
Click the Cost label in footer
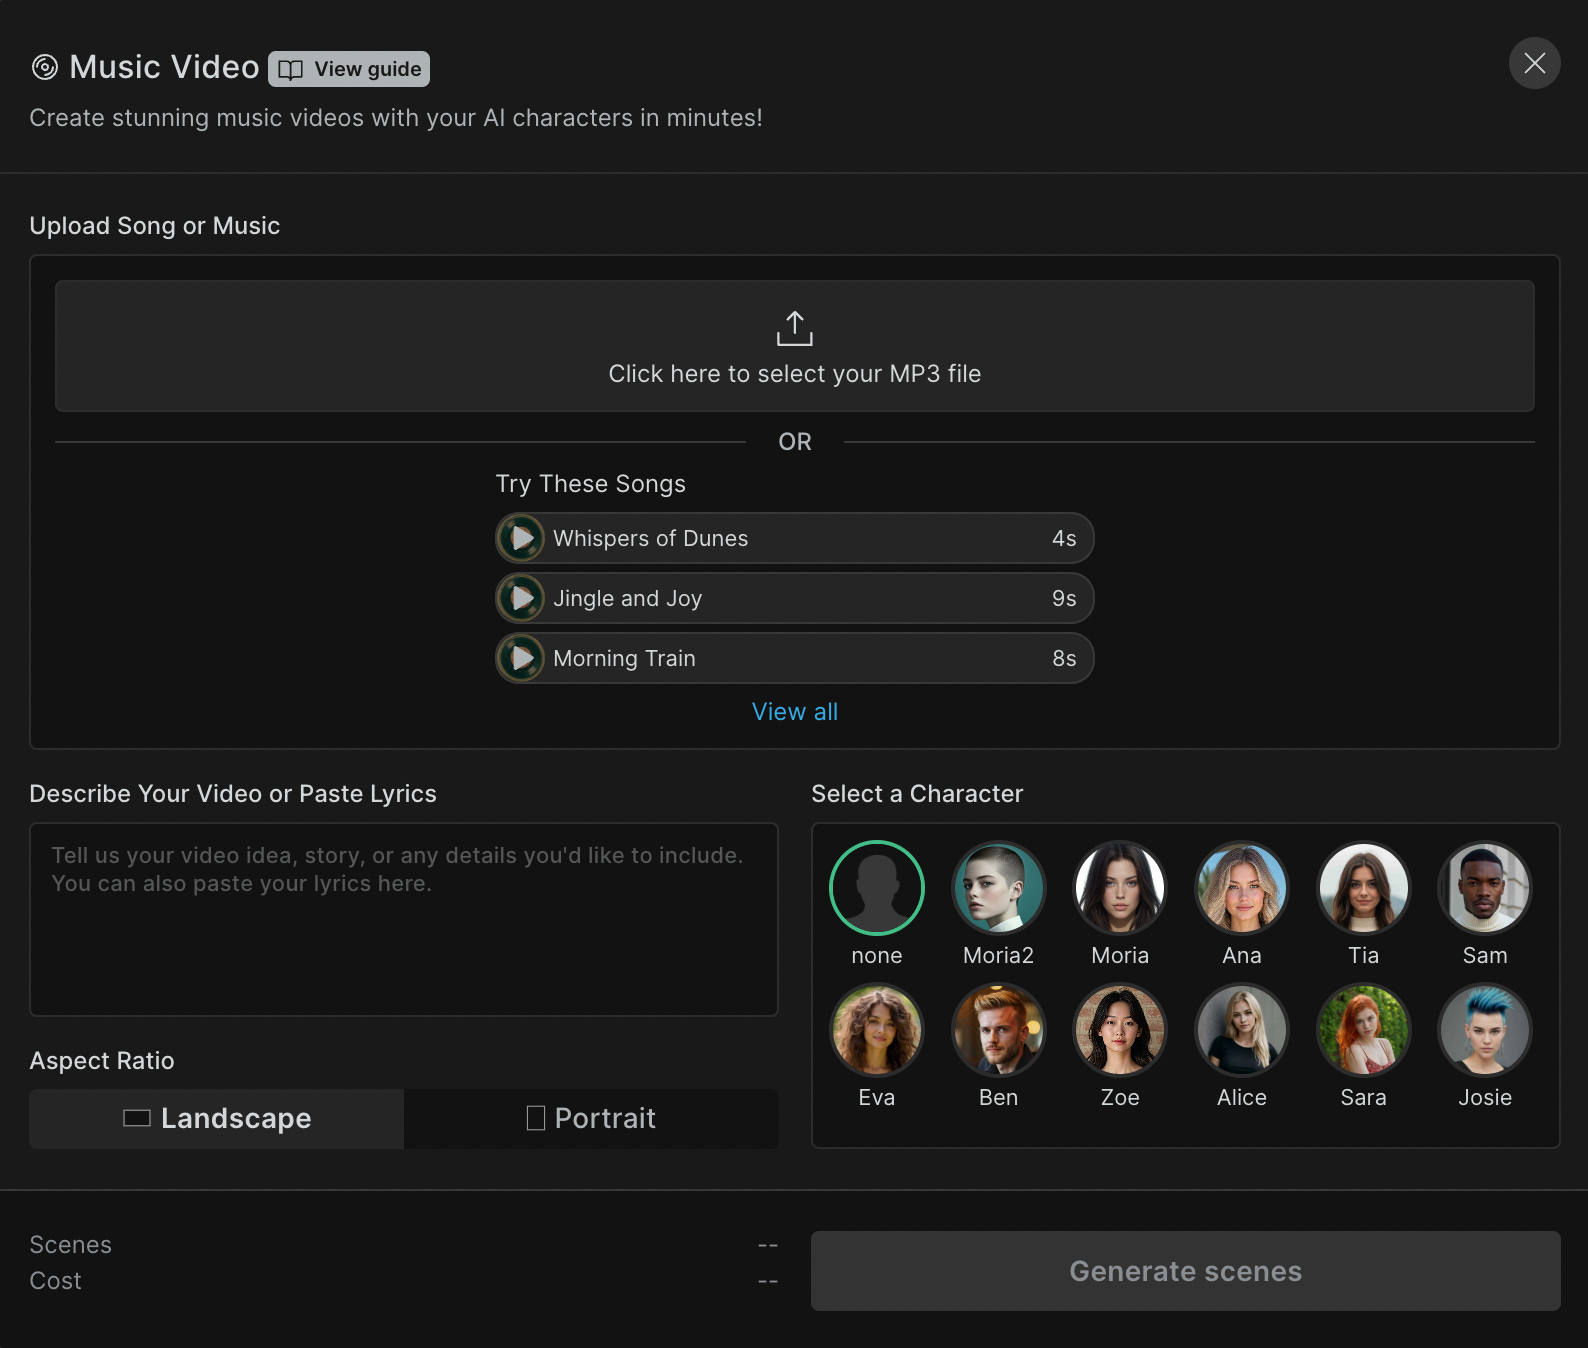pos(56,1281)
